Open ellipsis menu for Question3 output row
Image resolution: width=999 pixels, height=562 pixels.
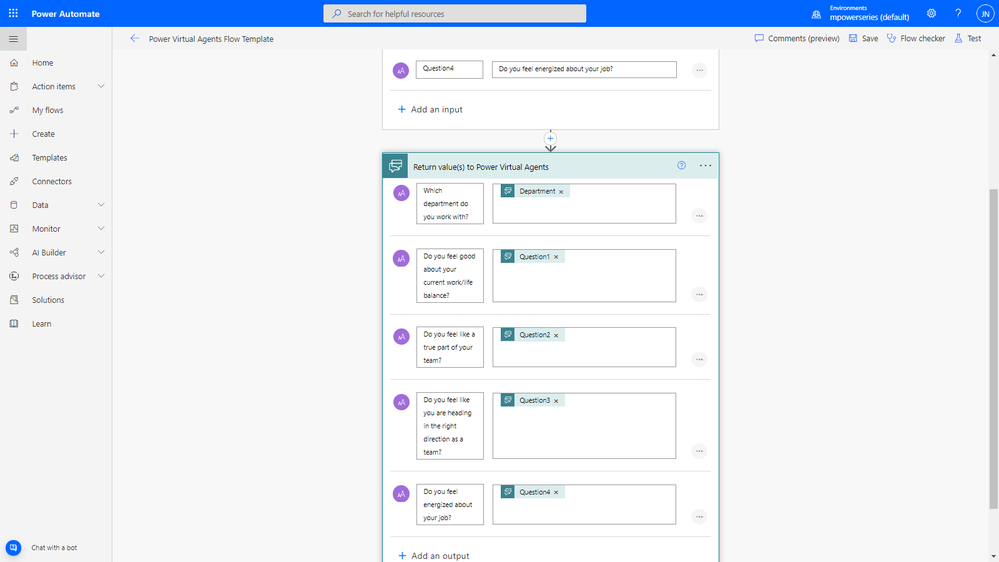coord(700,451)
